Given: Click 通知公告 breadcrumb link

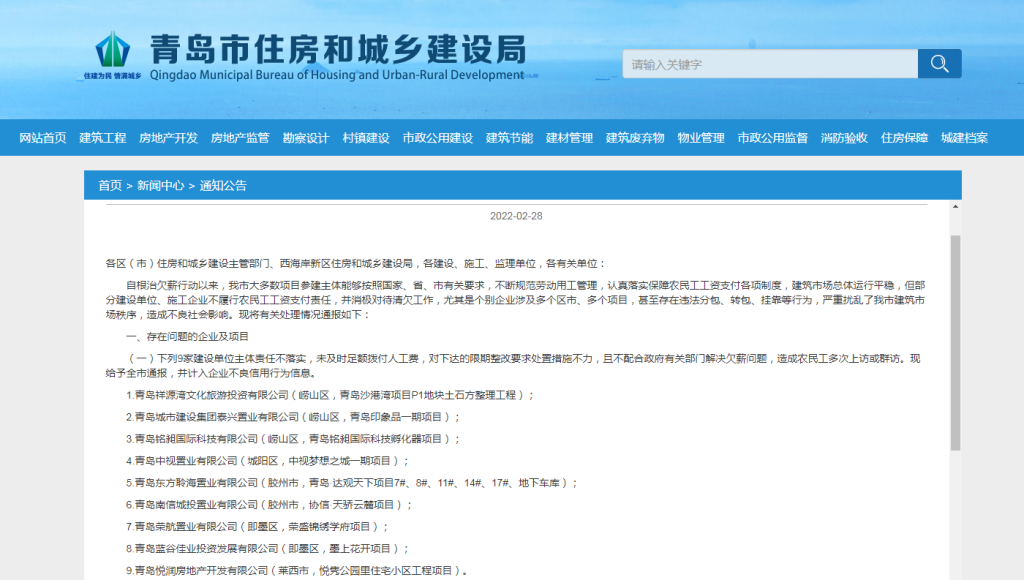Looking at the screenshot, I should [x=223, y=185].
